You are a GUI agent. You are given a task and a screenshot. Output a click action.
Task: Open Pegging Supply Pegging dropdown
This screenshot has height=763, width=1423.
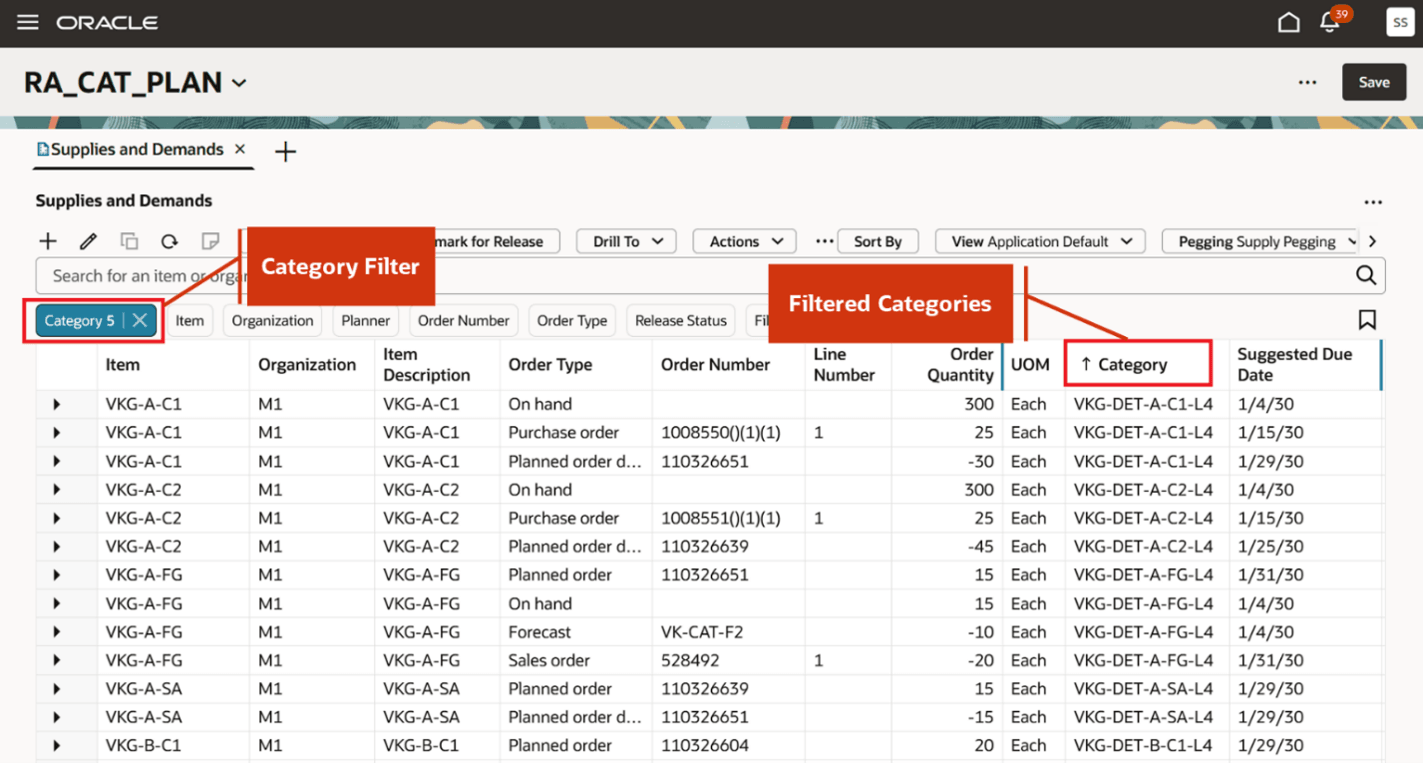pos(1261,241)
